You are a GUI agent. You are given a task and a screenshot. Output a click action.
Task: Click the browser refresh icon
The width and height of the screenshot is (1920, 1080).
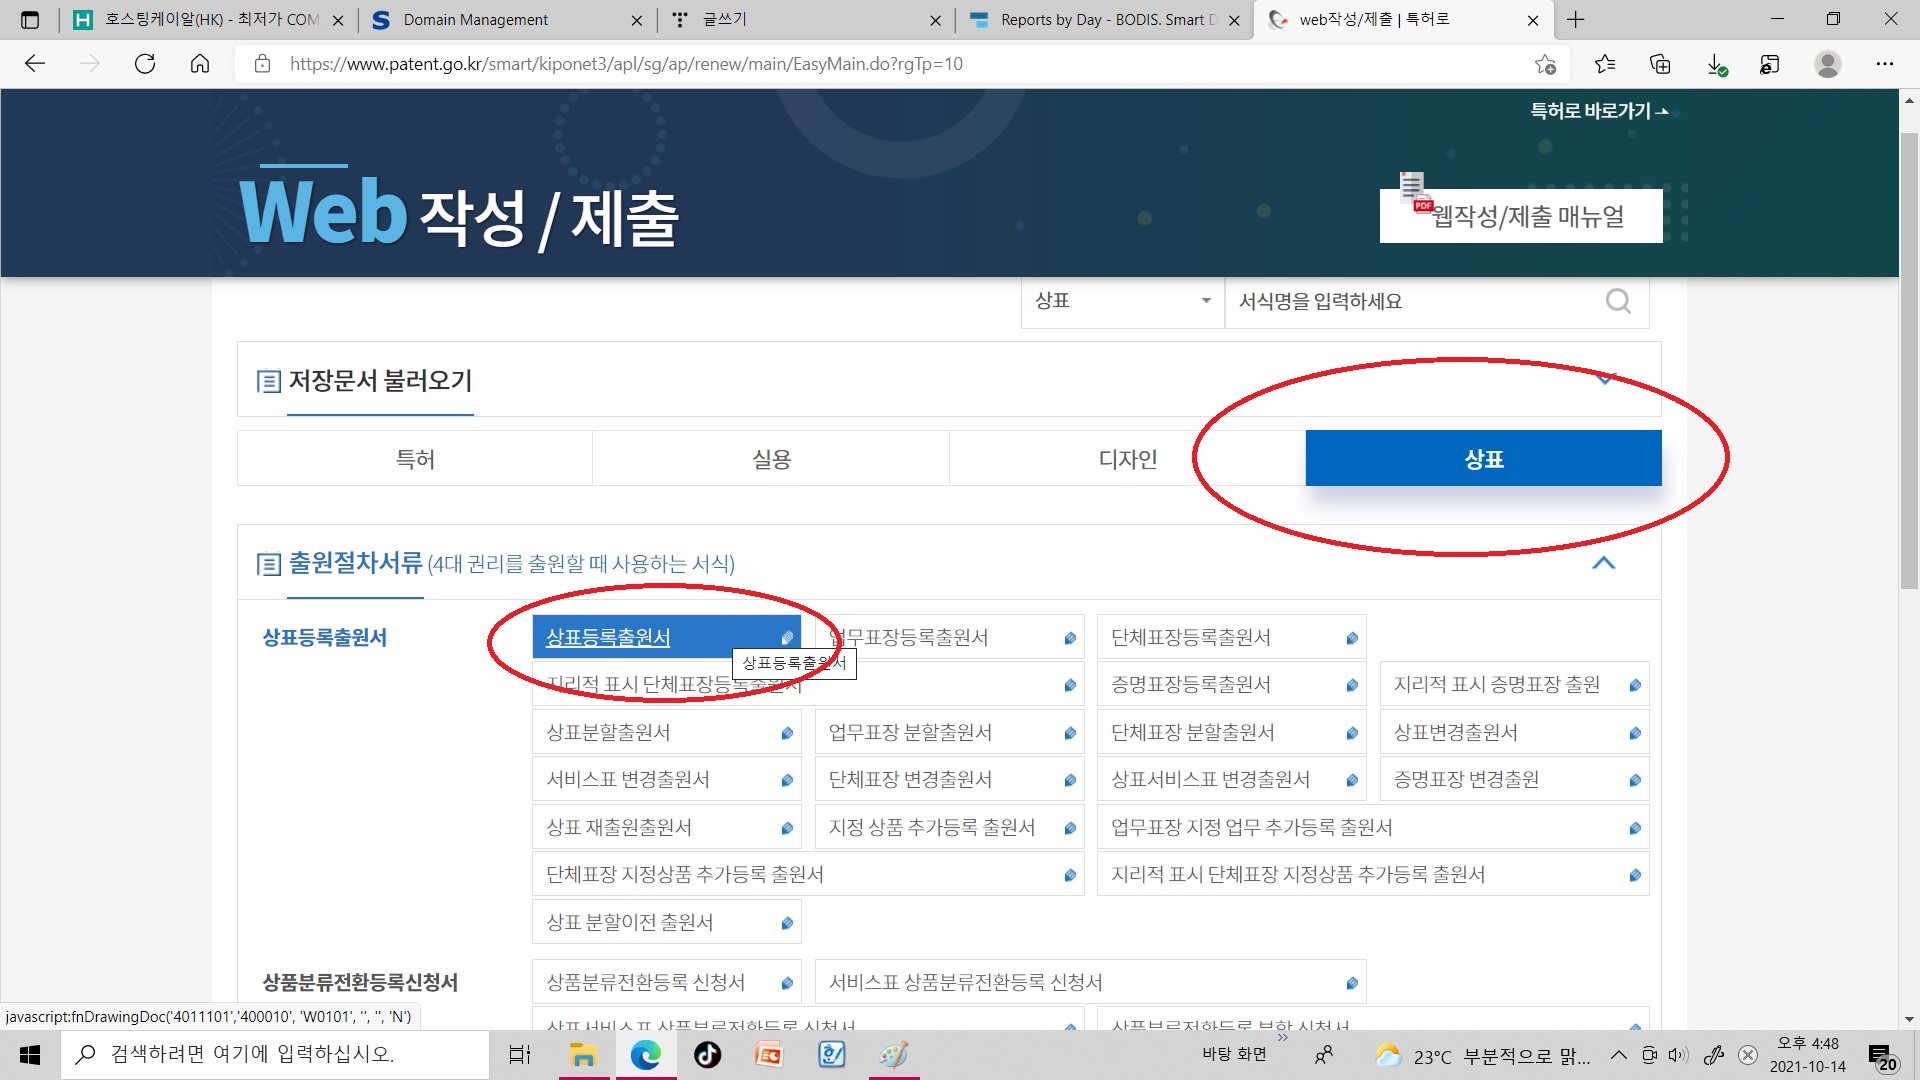145,64
